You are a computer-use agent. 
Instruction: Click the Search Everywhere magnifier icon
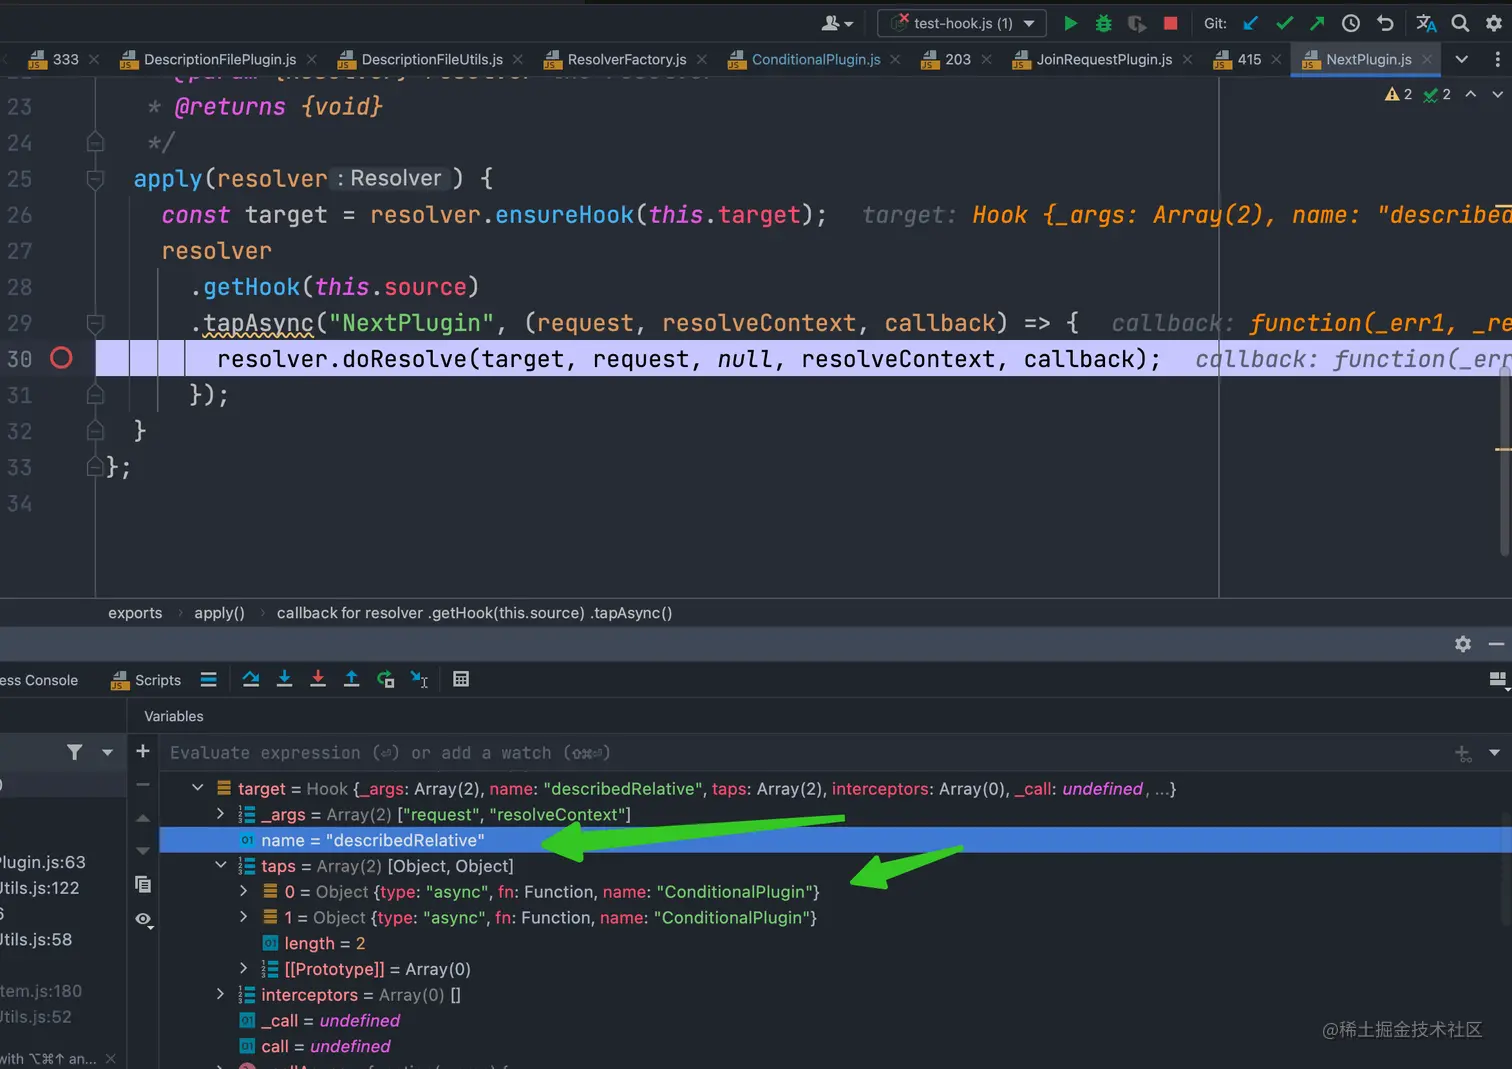[1460, 23]
